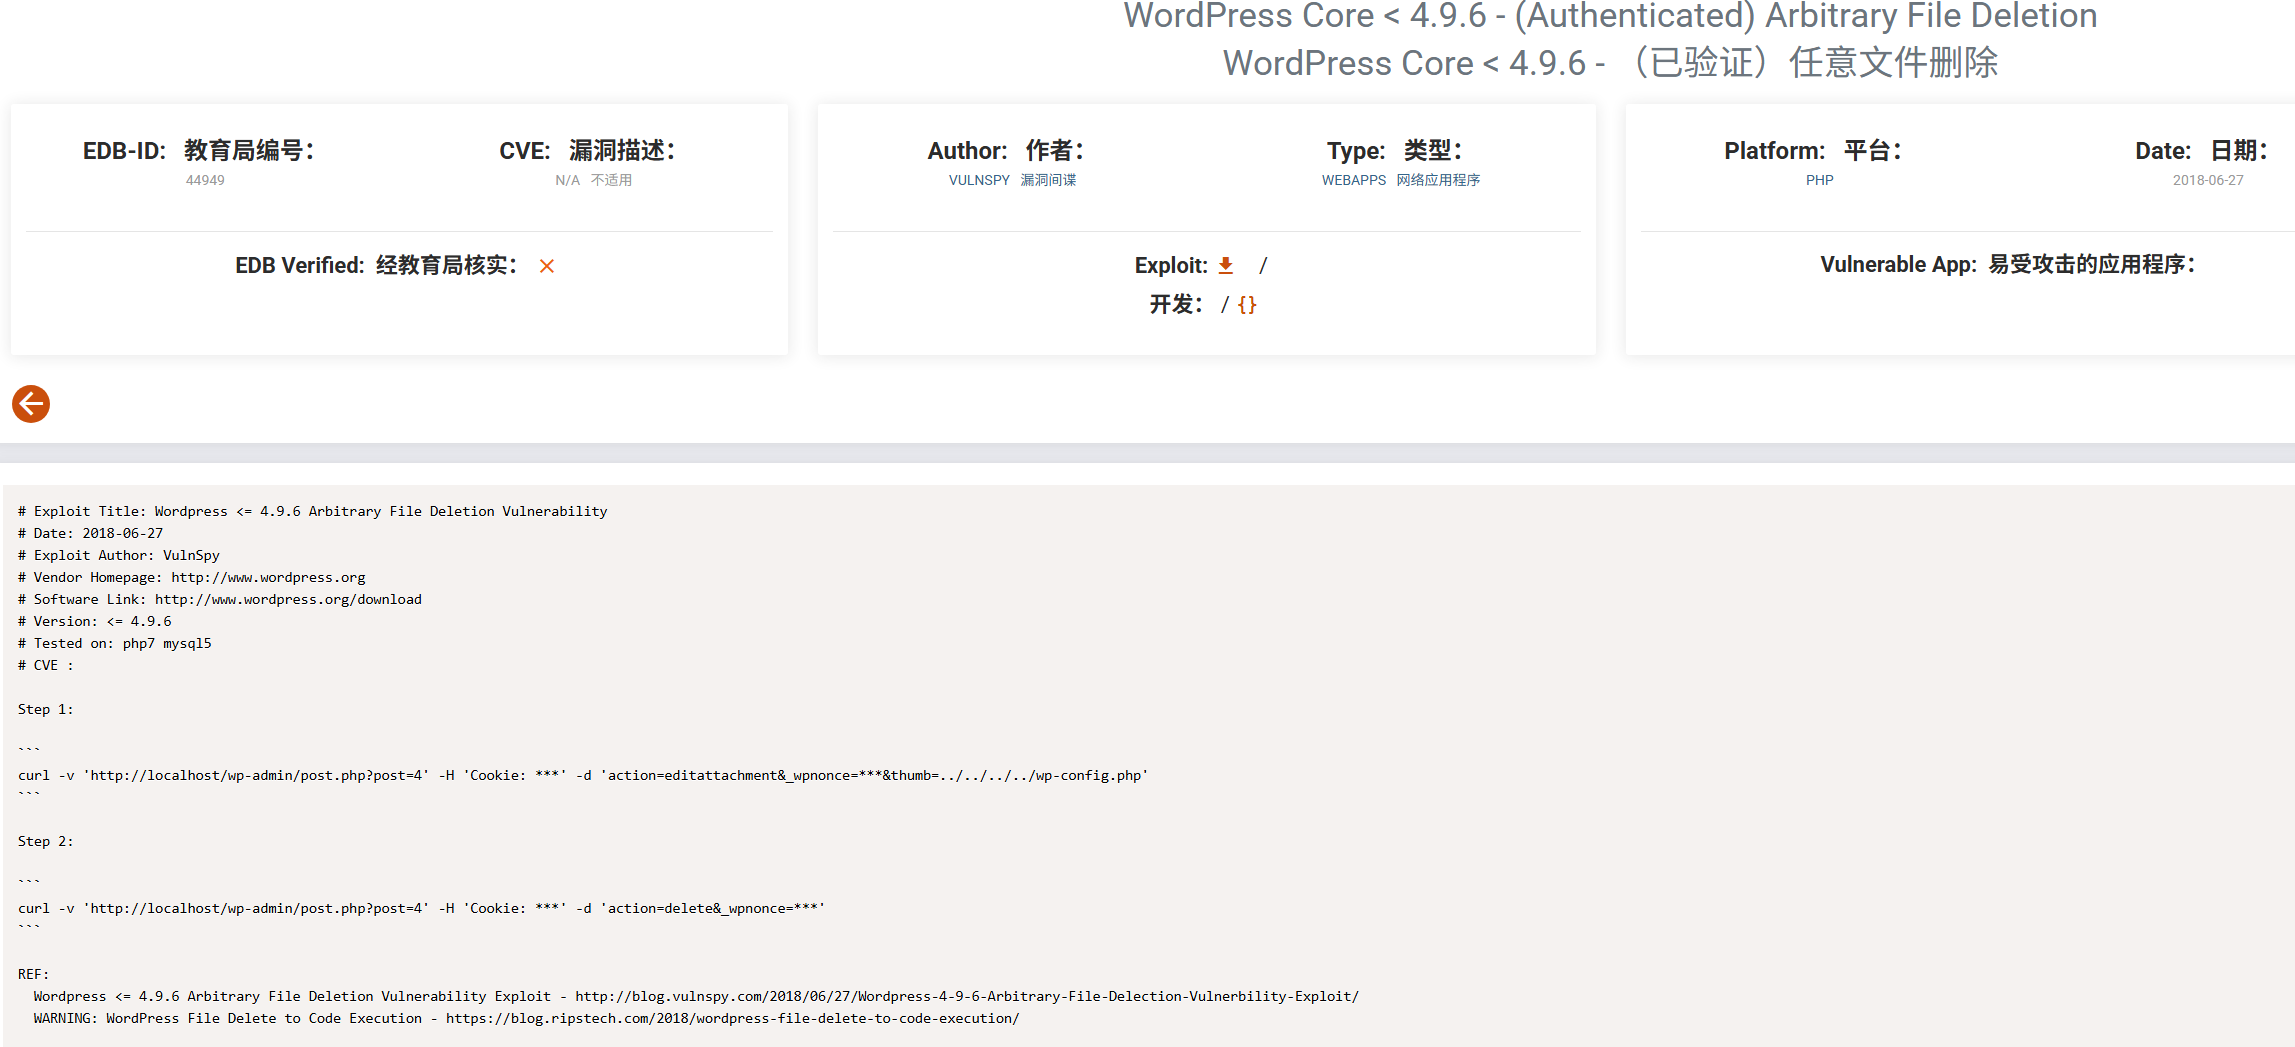Click the 'Platform:' heading label
The height and width of the screenshot is (1047, 2295).
(x=1774, y=151)
